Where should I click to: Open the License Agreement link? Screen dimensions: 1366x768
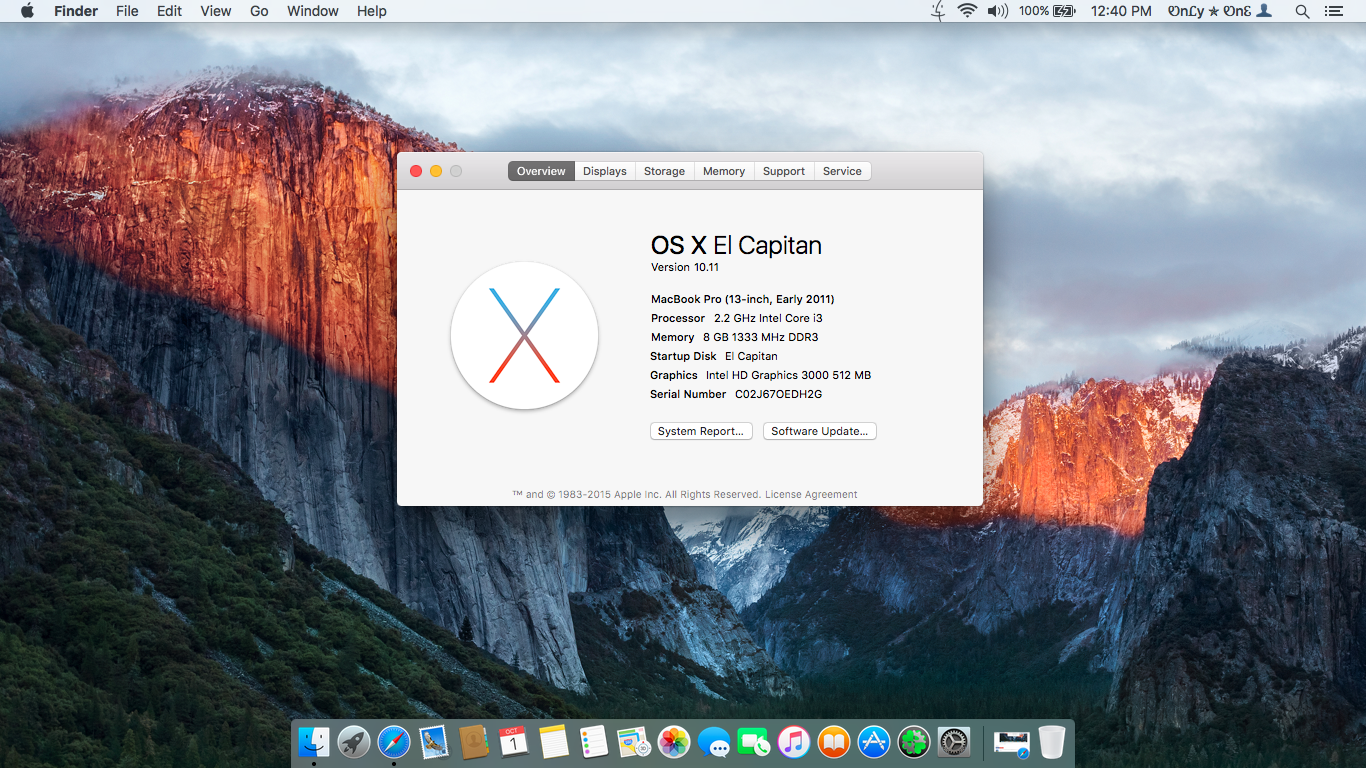(x=811, y=494)
